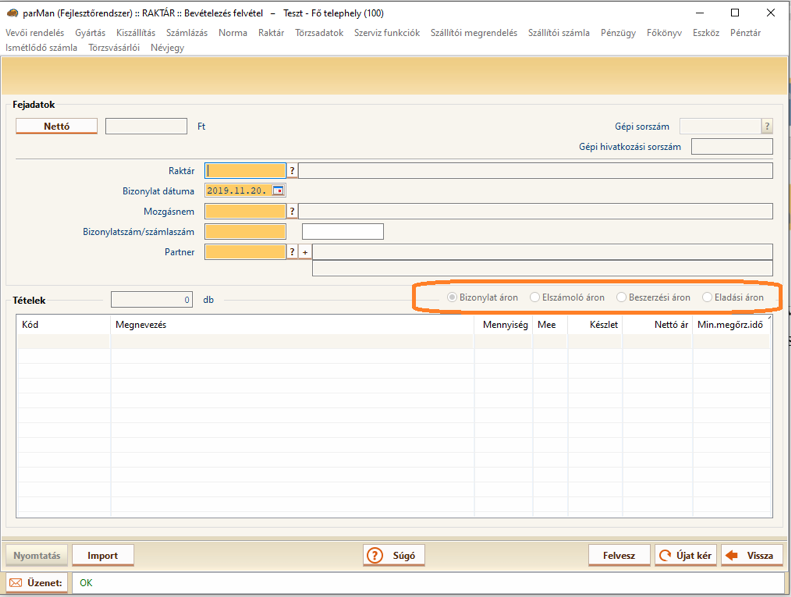Open the Pénztár menu
Screen dimensions: 791x597
(x=745, y=33)
